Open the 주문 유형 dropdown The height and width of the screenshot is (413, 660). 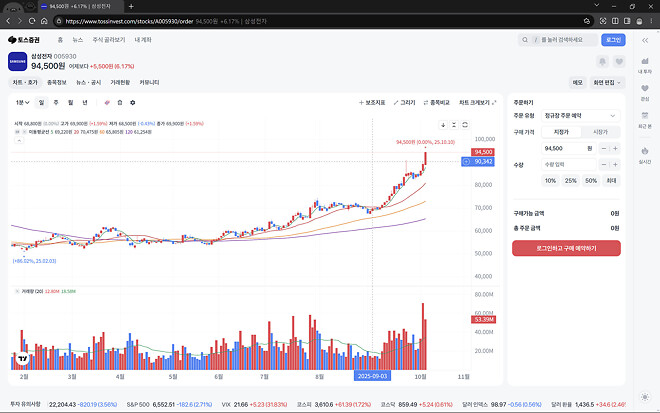point(582,116)
